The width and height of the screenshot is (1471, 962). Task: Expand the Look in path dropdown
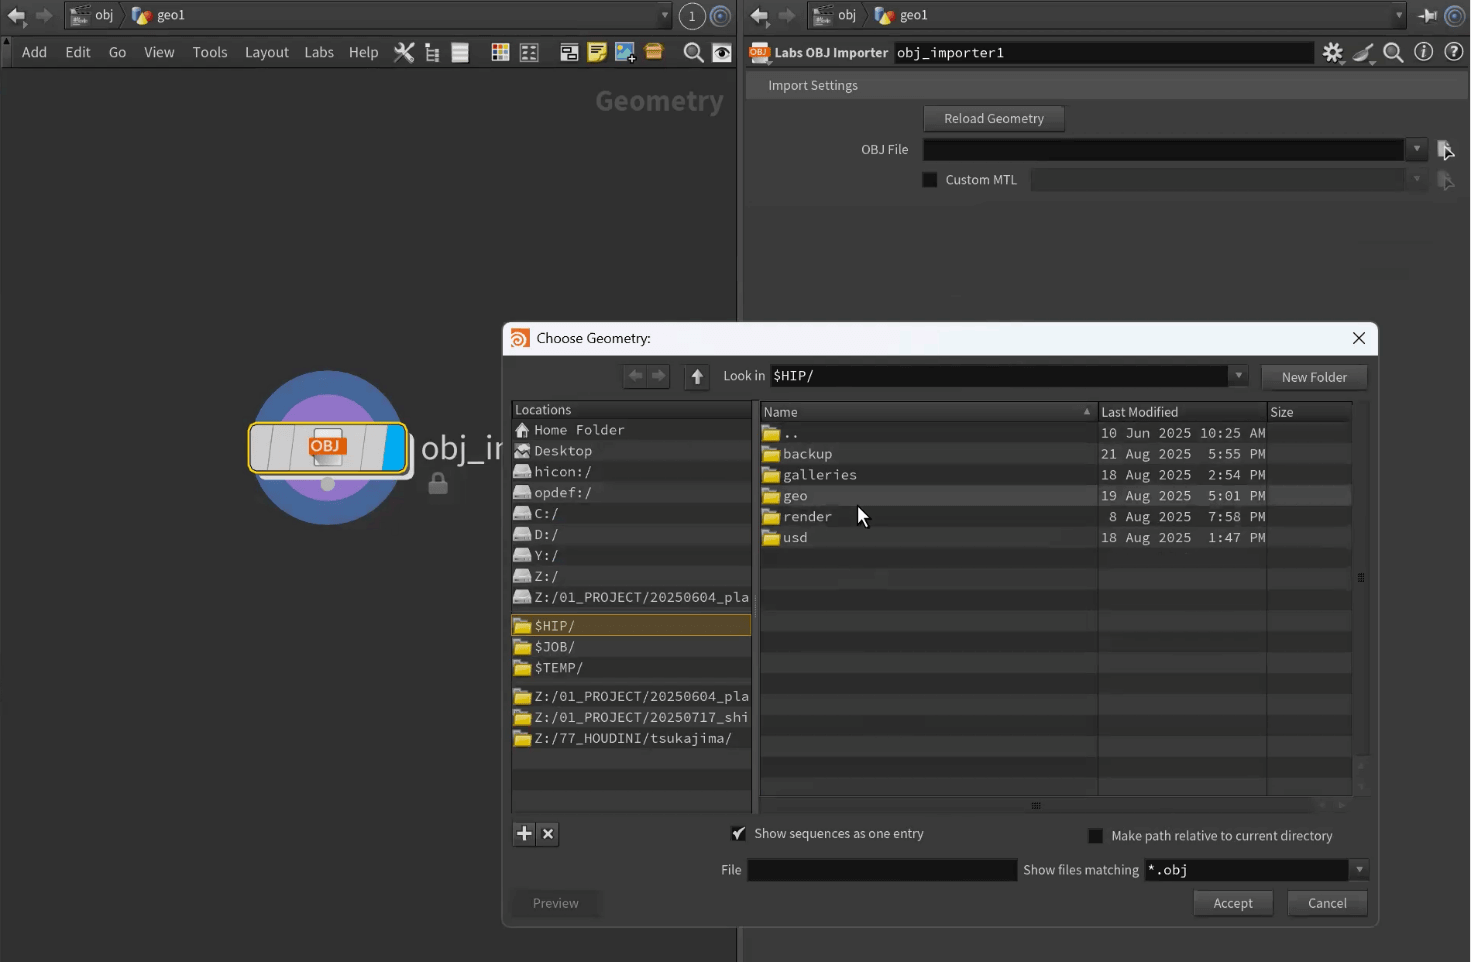click(1238, 376)
